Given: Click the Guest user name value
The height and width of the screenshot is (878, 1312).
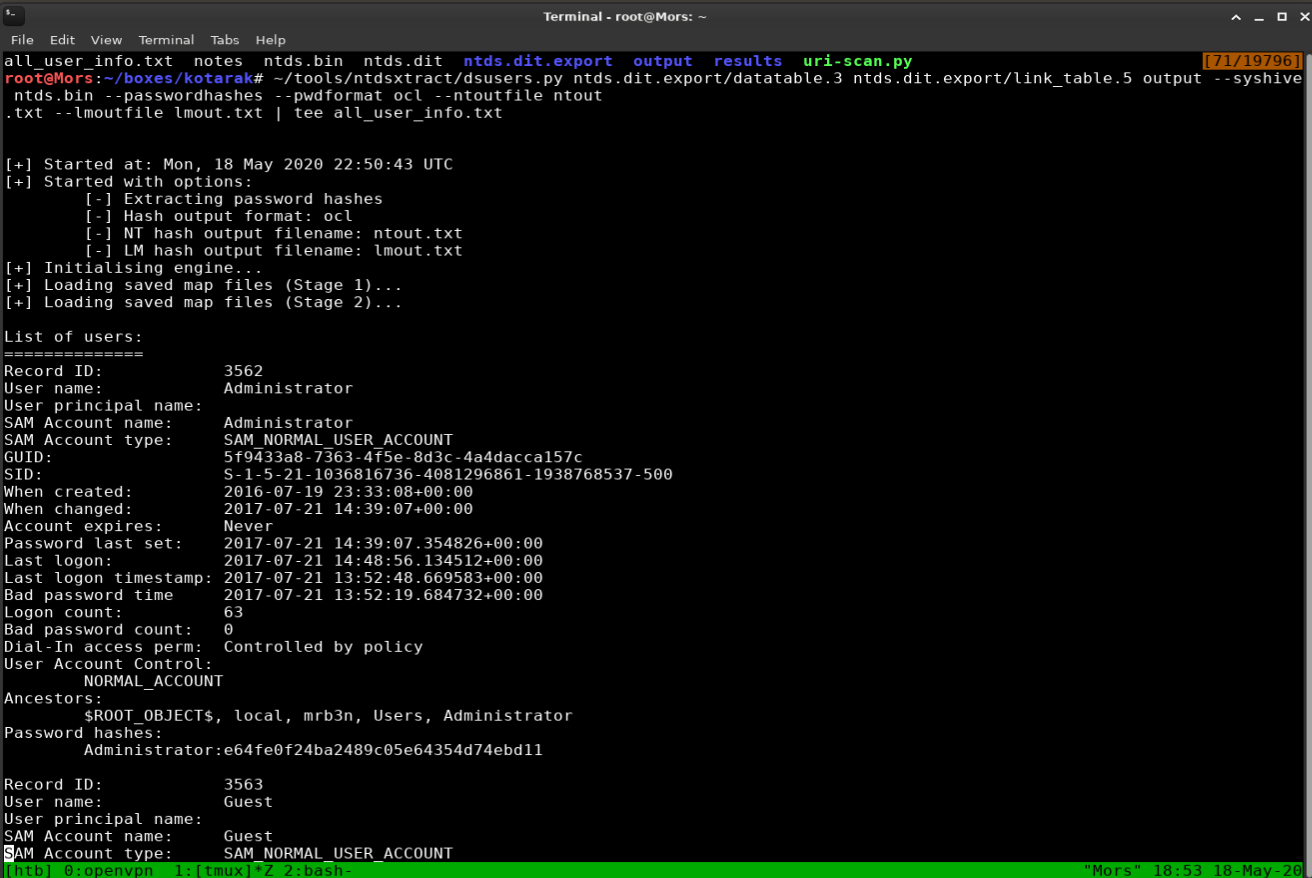Looking at the screenshot, I should [x=248, y=802].
